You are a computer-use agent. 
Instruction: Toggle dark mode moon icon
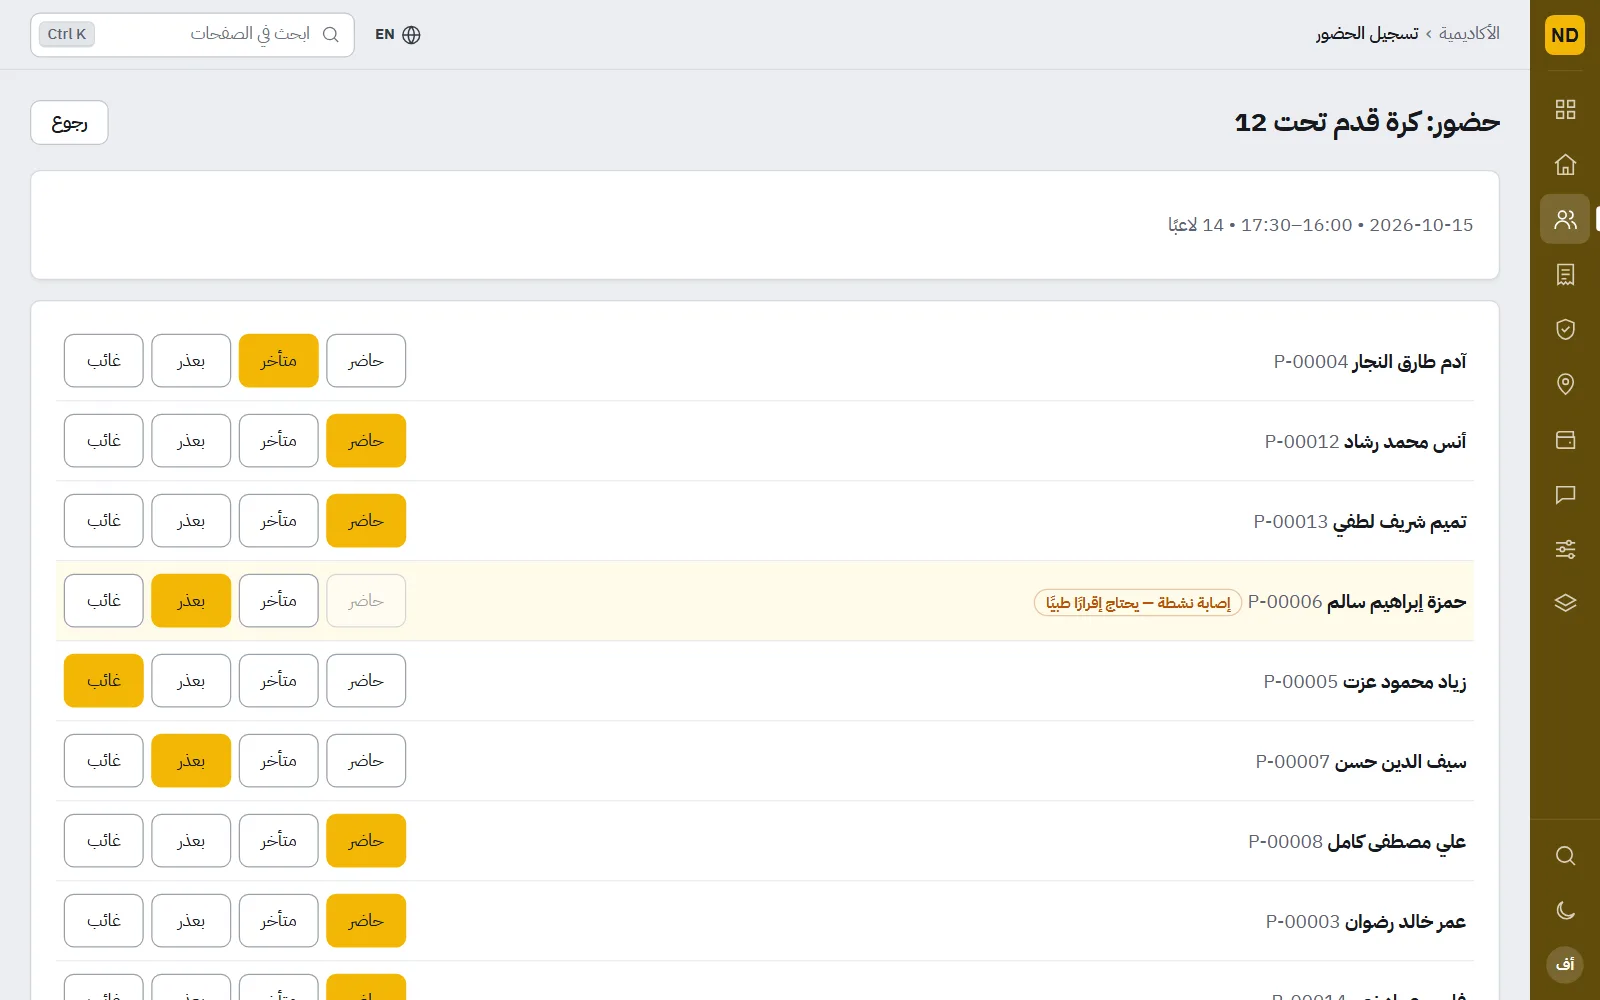1565,910
